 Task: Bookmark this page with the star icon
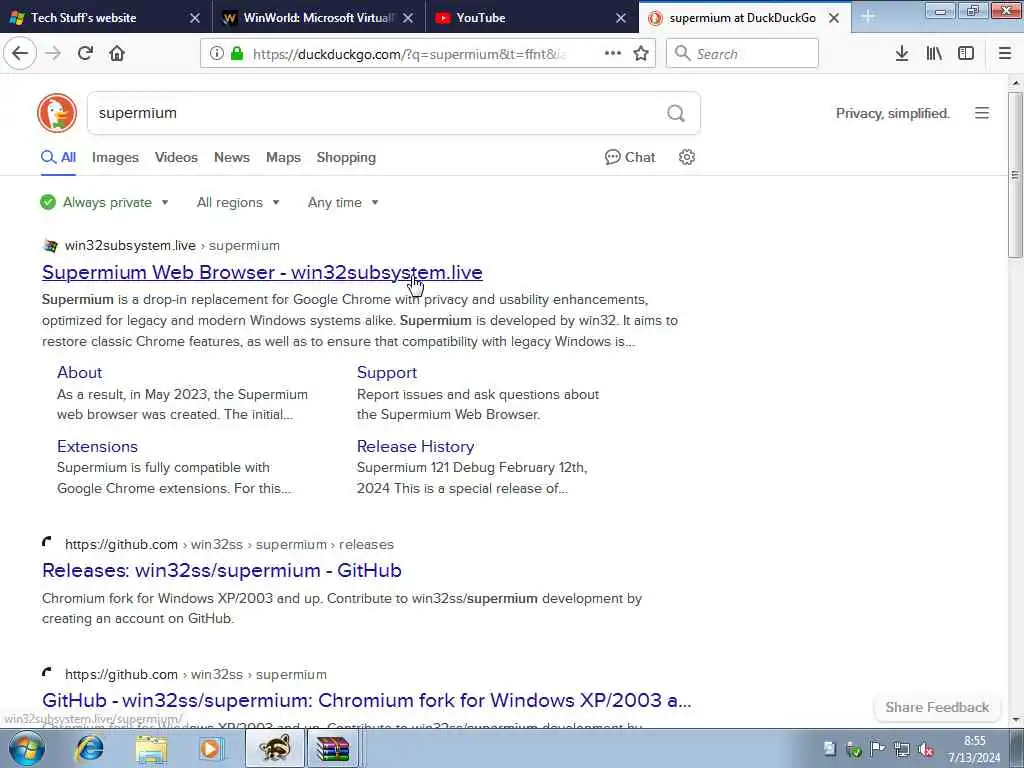coord(641,54)
